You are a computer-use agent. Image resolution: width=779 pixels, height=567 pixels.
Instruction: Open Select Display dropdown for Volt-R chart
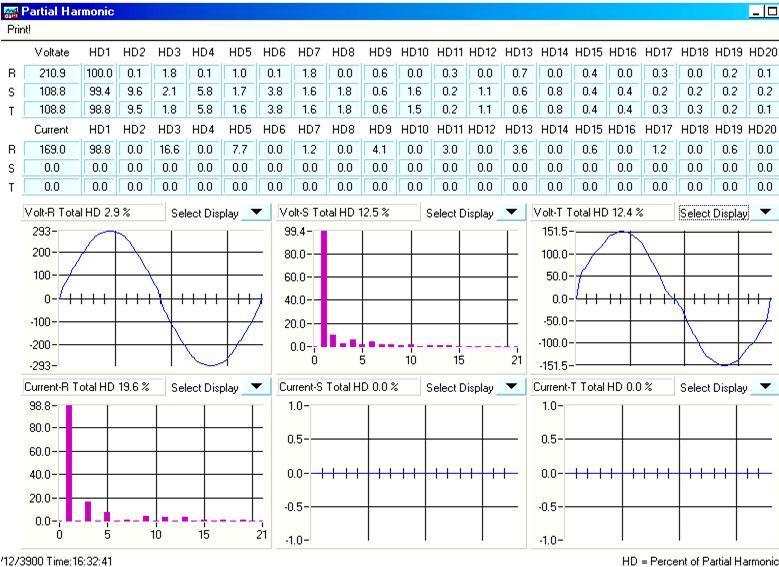(x=257, y=213)
